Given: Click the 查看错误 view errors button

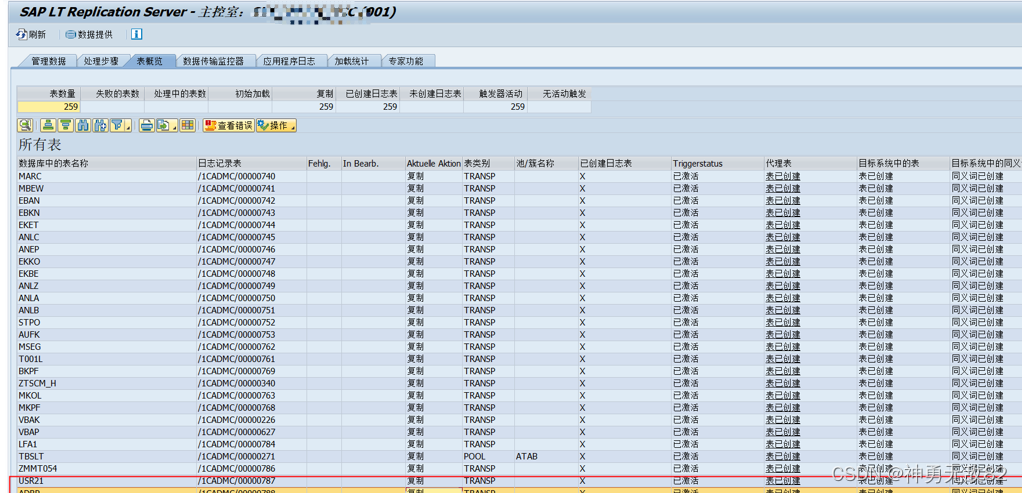Looking at the screenshot, I should (228, 125).
